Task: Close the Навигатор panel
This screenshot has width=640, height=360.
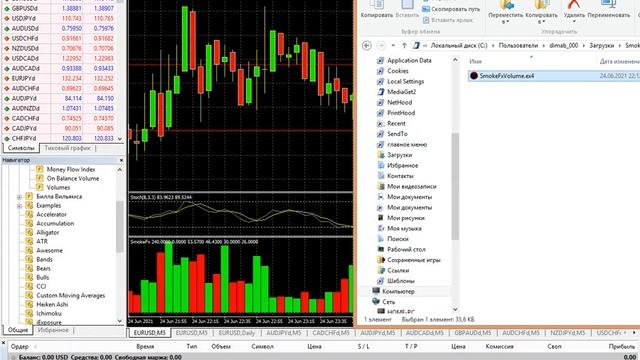Action: coord(121,160)
